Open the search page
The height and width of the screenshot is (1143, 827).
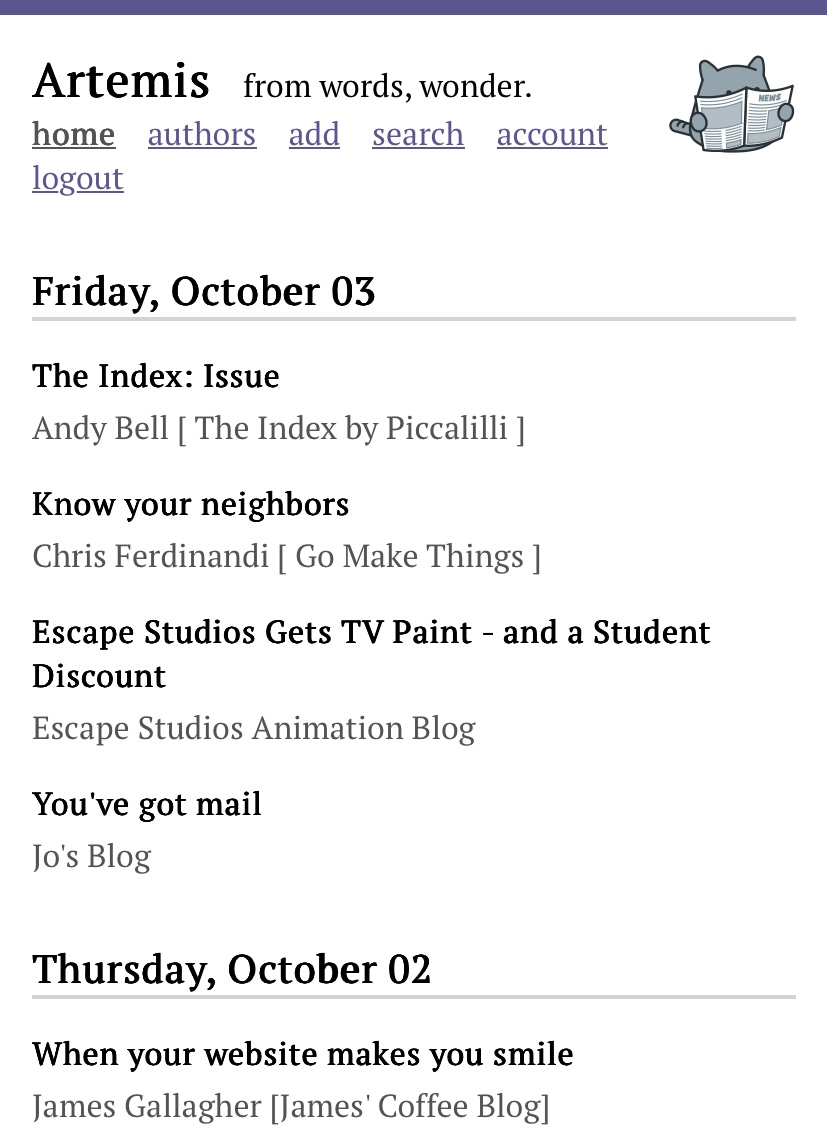(418, 134)
